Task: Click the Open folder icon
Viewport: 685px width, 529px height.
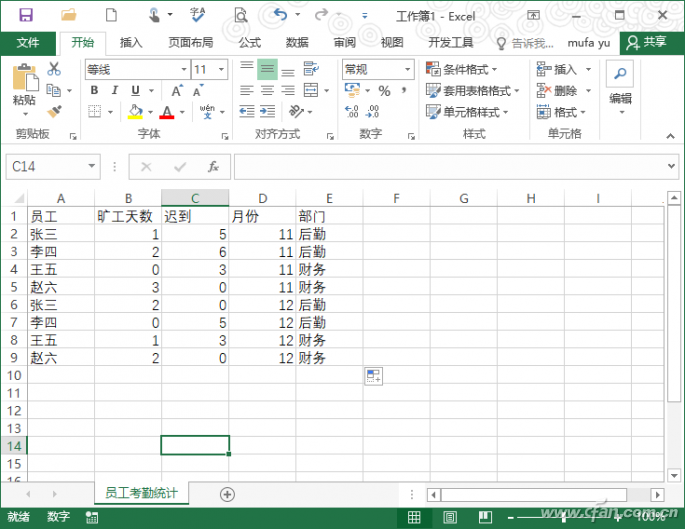Action: [69, 15]
